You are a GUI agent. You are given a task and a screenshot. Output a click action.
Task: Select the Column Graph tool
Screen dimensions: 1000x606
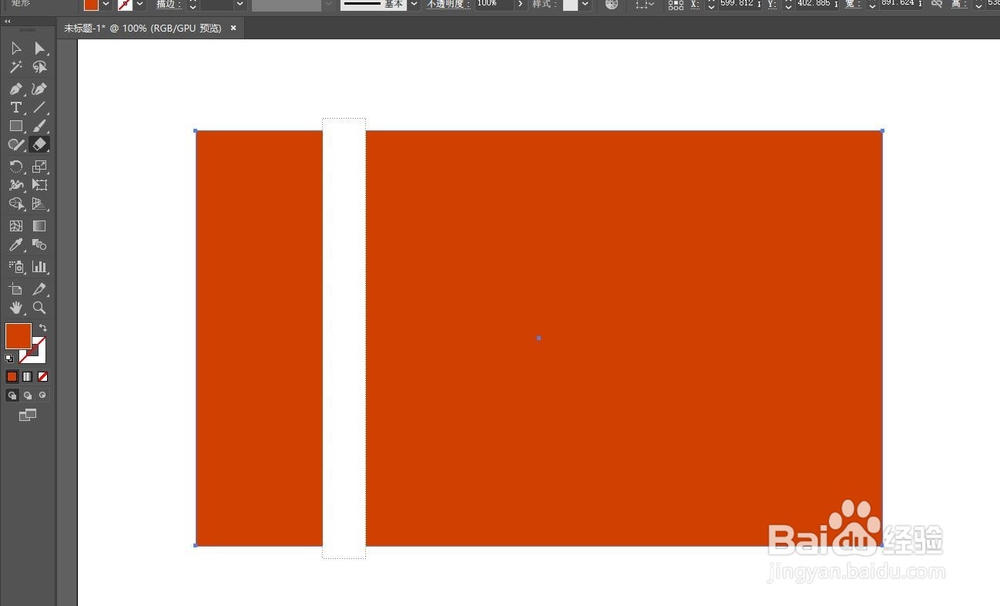(x=40, y=267)
